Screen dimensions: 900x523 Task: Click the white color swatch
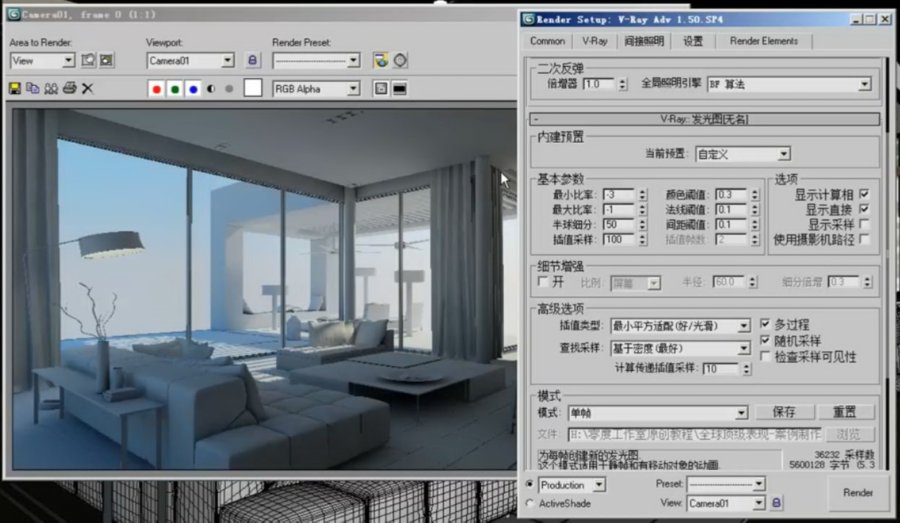tap(254, 89)
